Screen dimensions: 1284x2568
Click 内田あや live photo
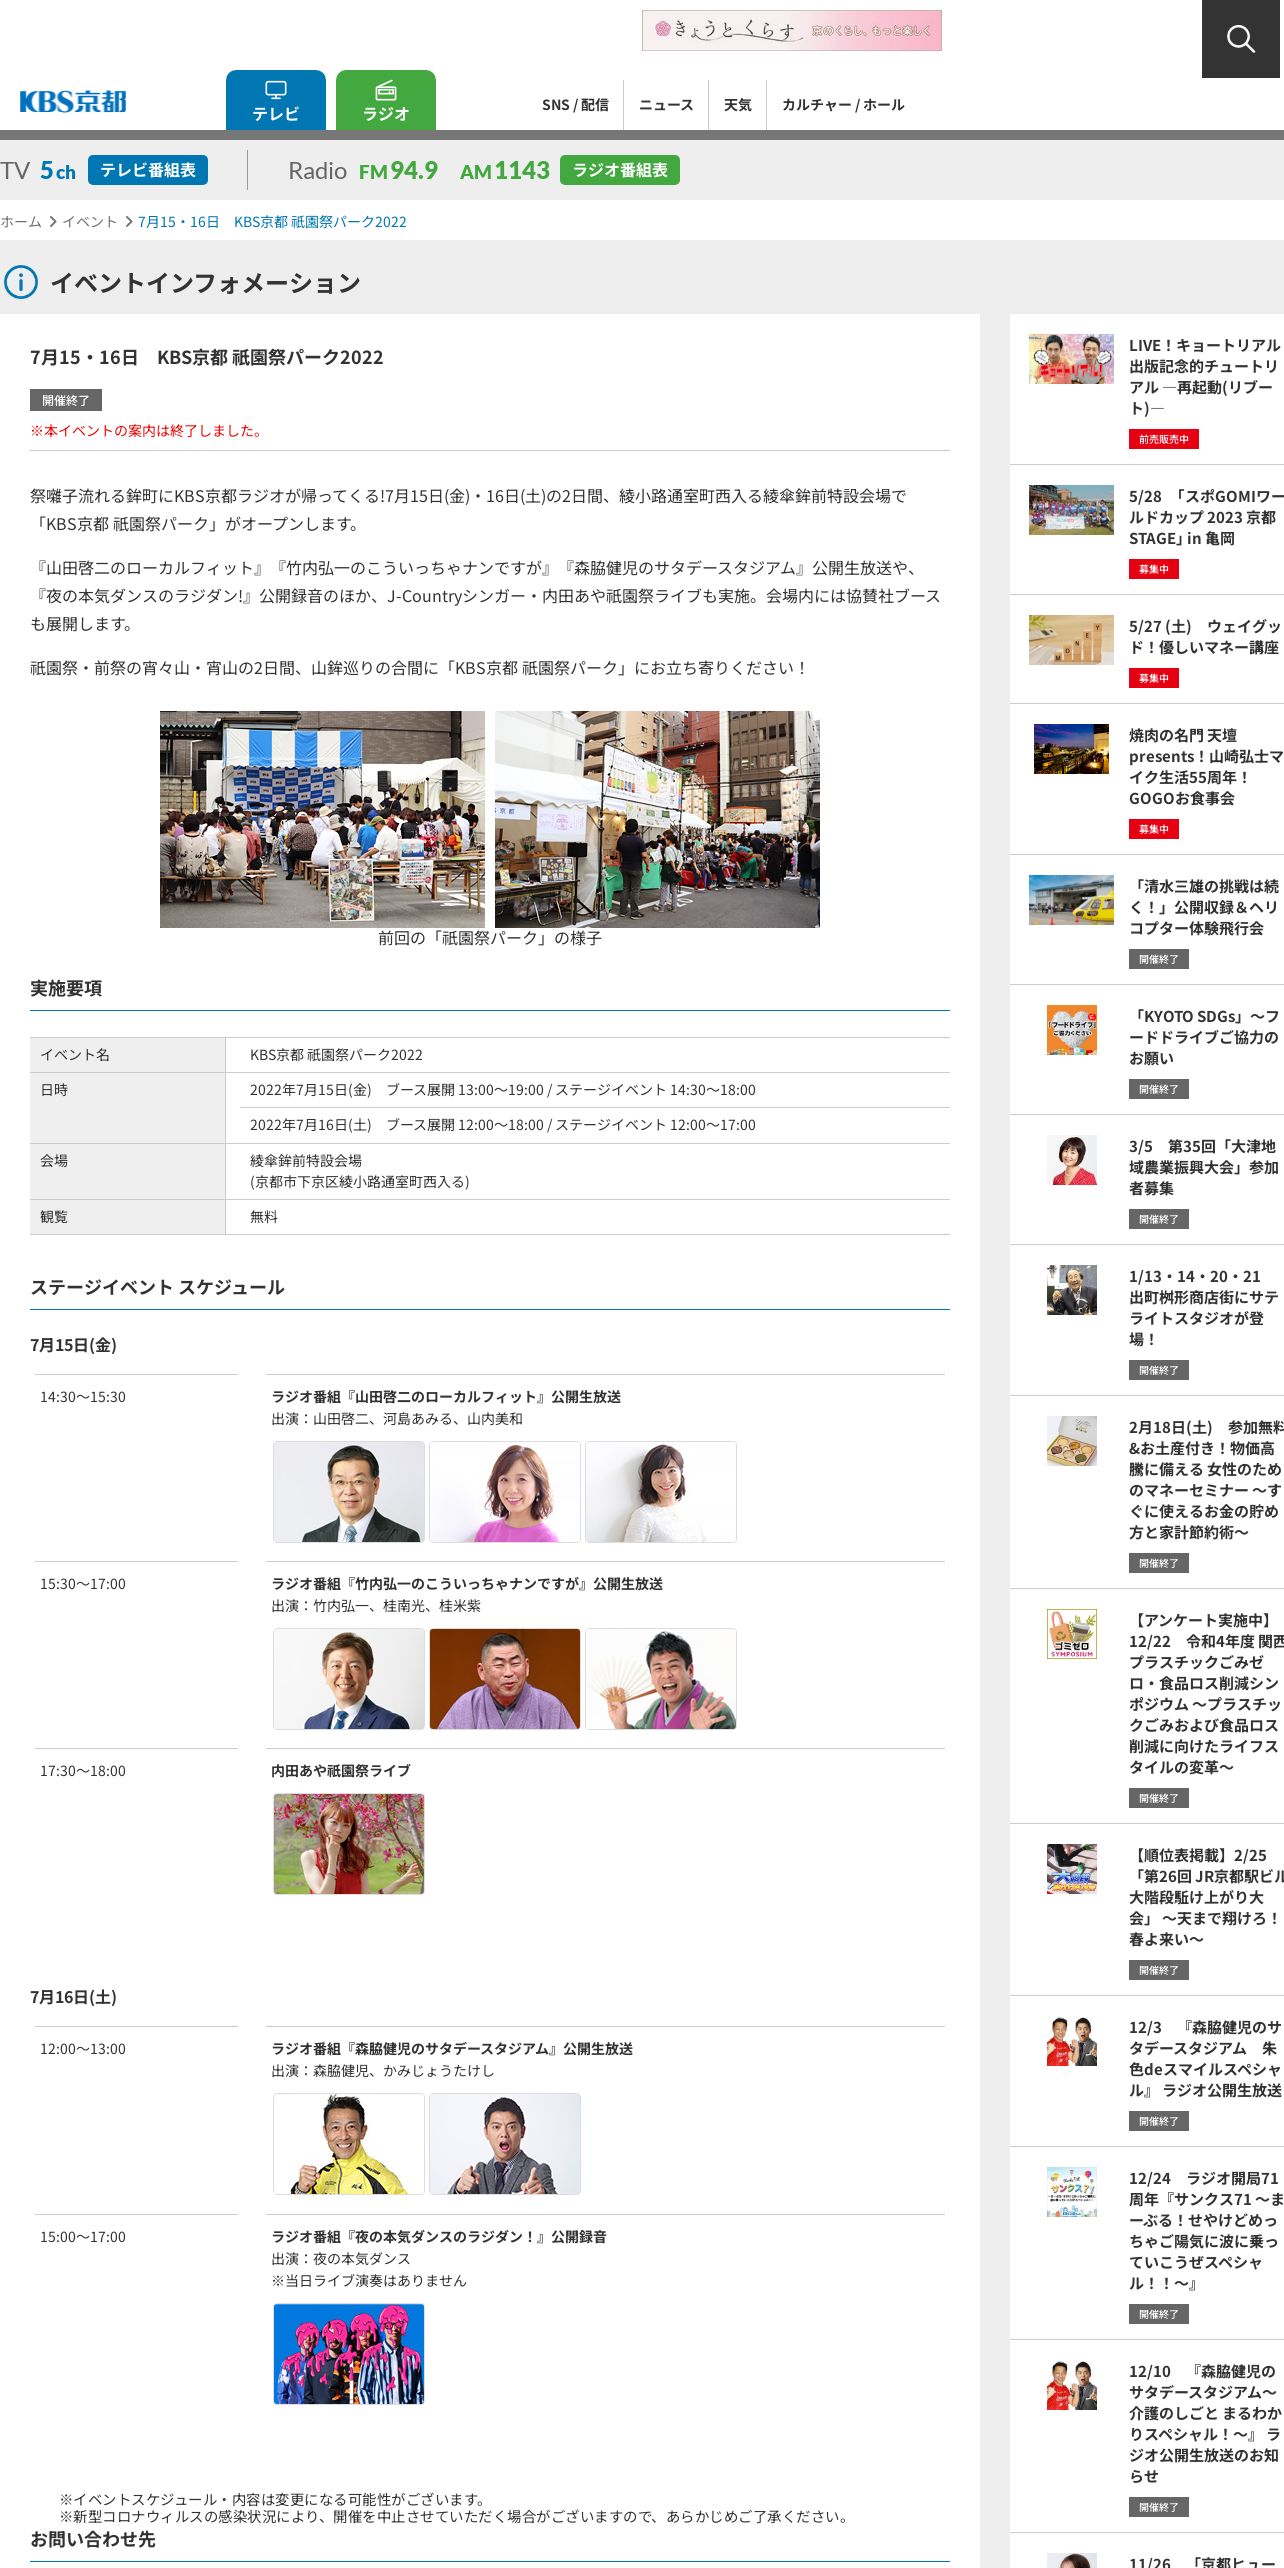[x=349, y=1844]
